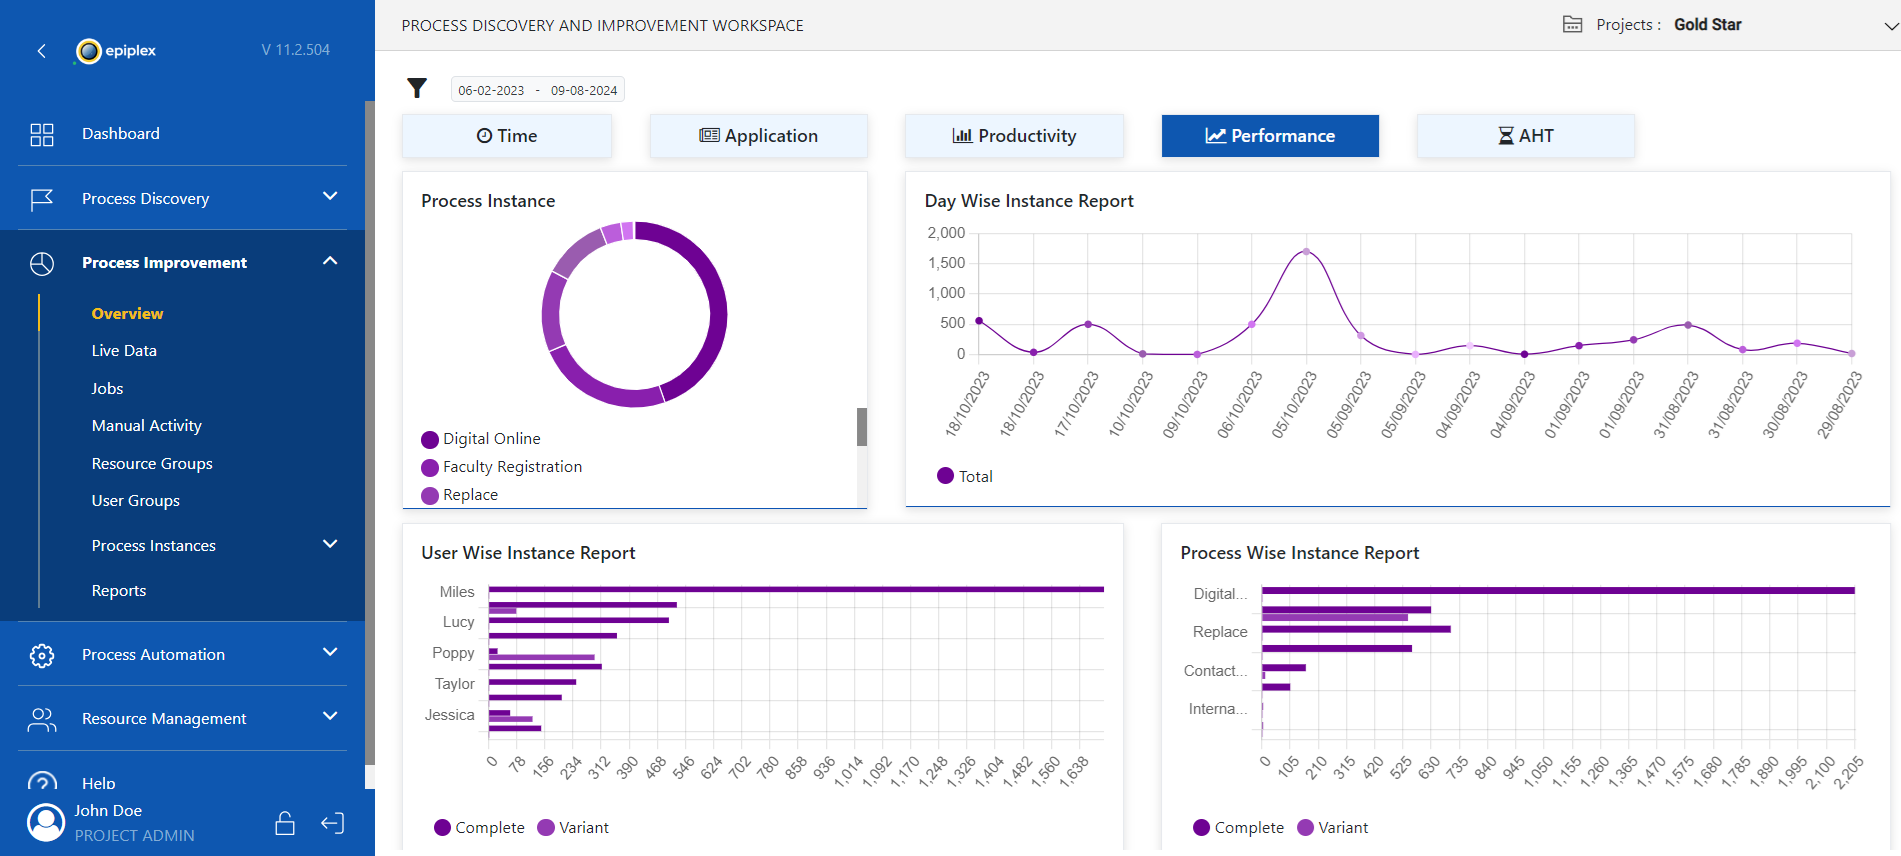This screenshot has height=856, width=1901.
Task: Open the Jobs page
Action: 107,389
